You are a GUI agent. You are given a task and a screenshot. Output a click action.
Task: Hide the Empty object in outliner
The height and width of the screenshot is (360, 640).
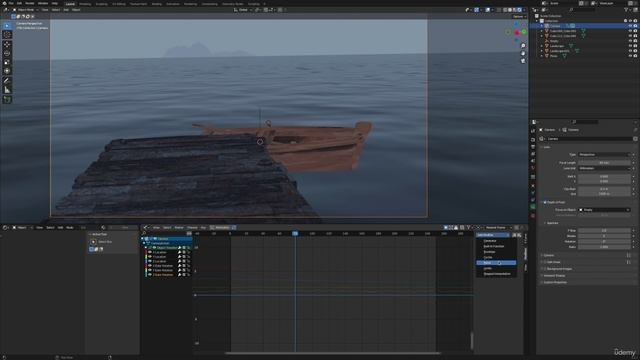point(630,41)
